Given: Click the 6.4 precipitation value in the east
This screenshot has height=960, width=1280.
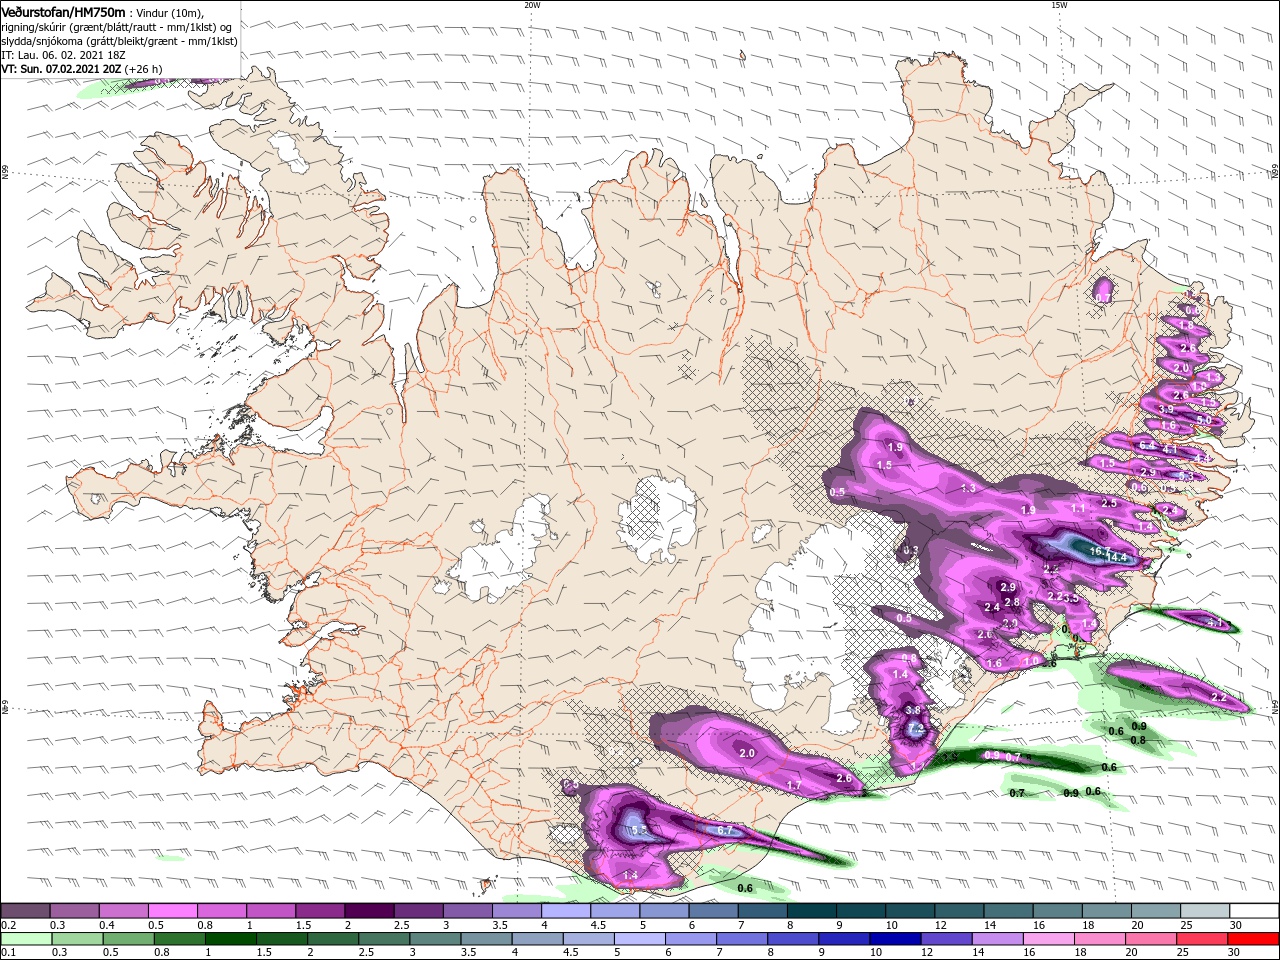Looking at the screenshot, I should tap(1148, 445).
